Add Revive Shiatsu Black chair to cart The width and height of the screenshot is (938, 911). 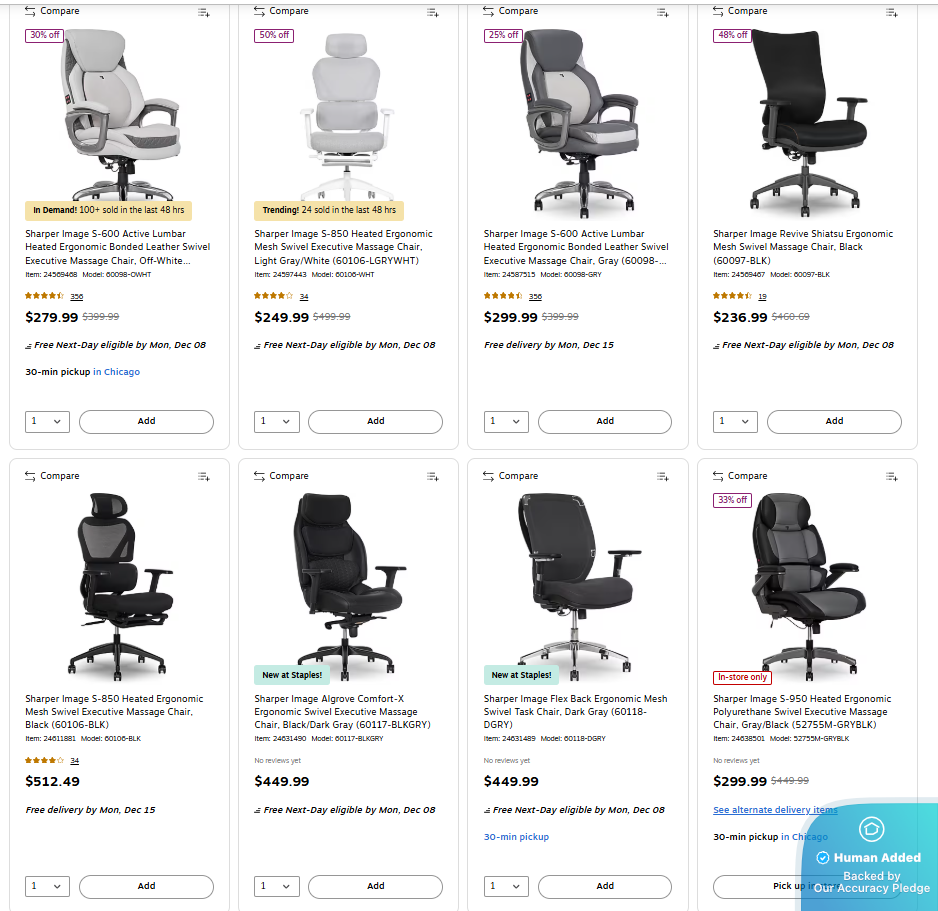tap(835, 422)
